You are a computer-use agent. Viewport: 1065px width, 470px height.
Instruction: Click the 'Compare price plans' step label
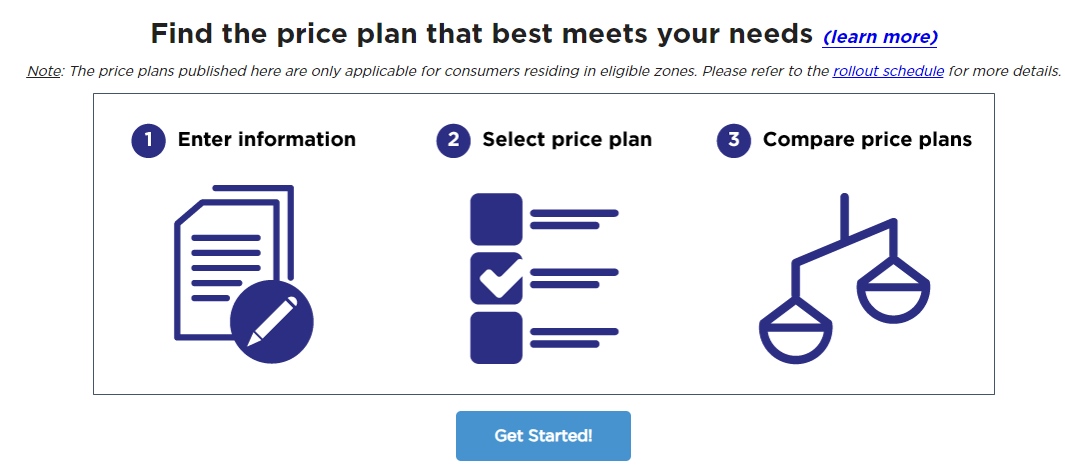(x=867, y=140)
